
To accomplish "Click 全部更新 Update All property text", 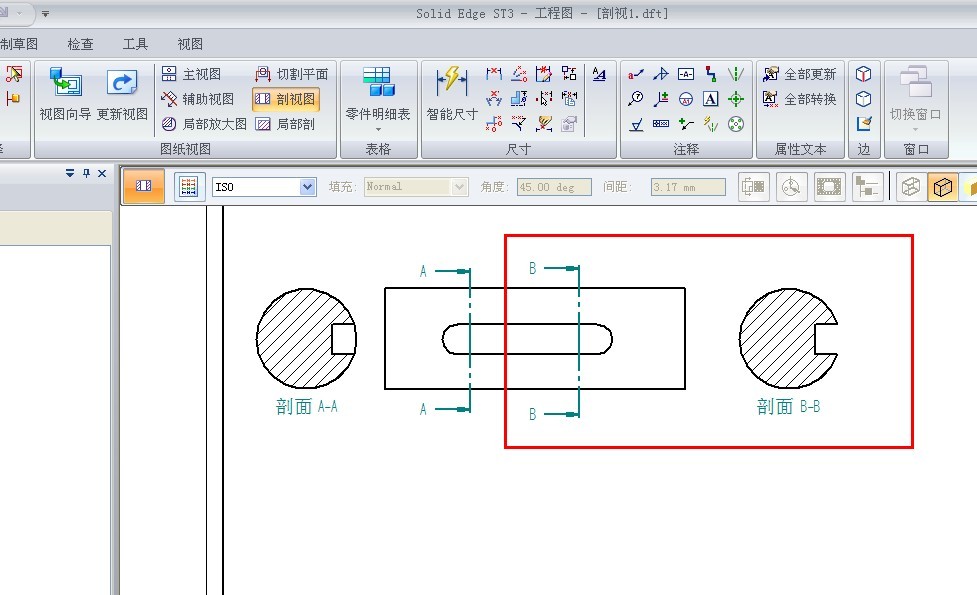I will [x=799, y=74].
